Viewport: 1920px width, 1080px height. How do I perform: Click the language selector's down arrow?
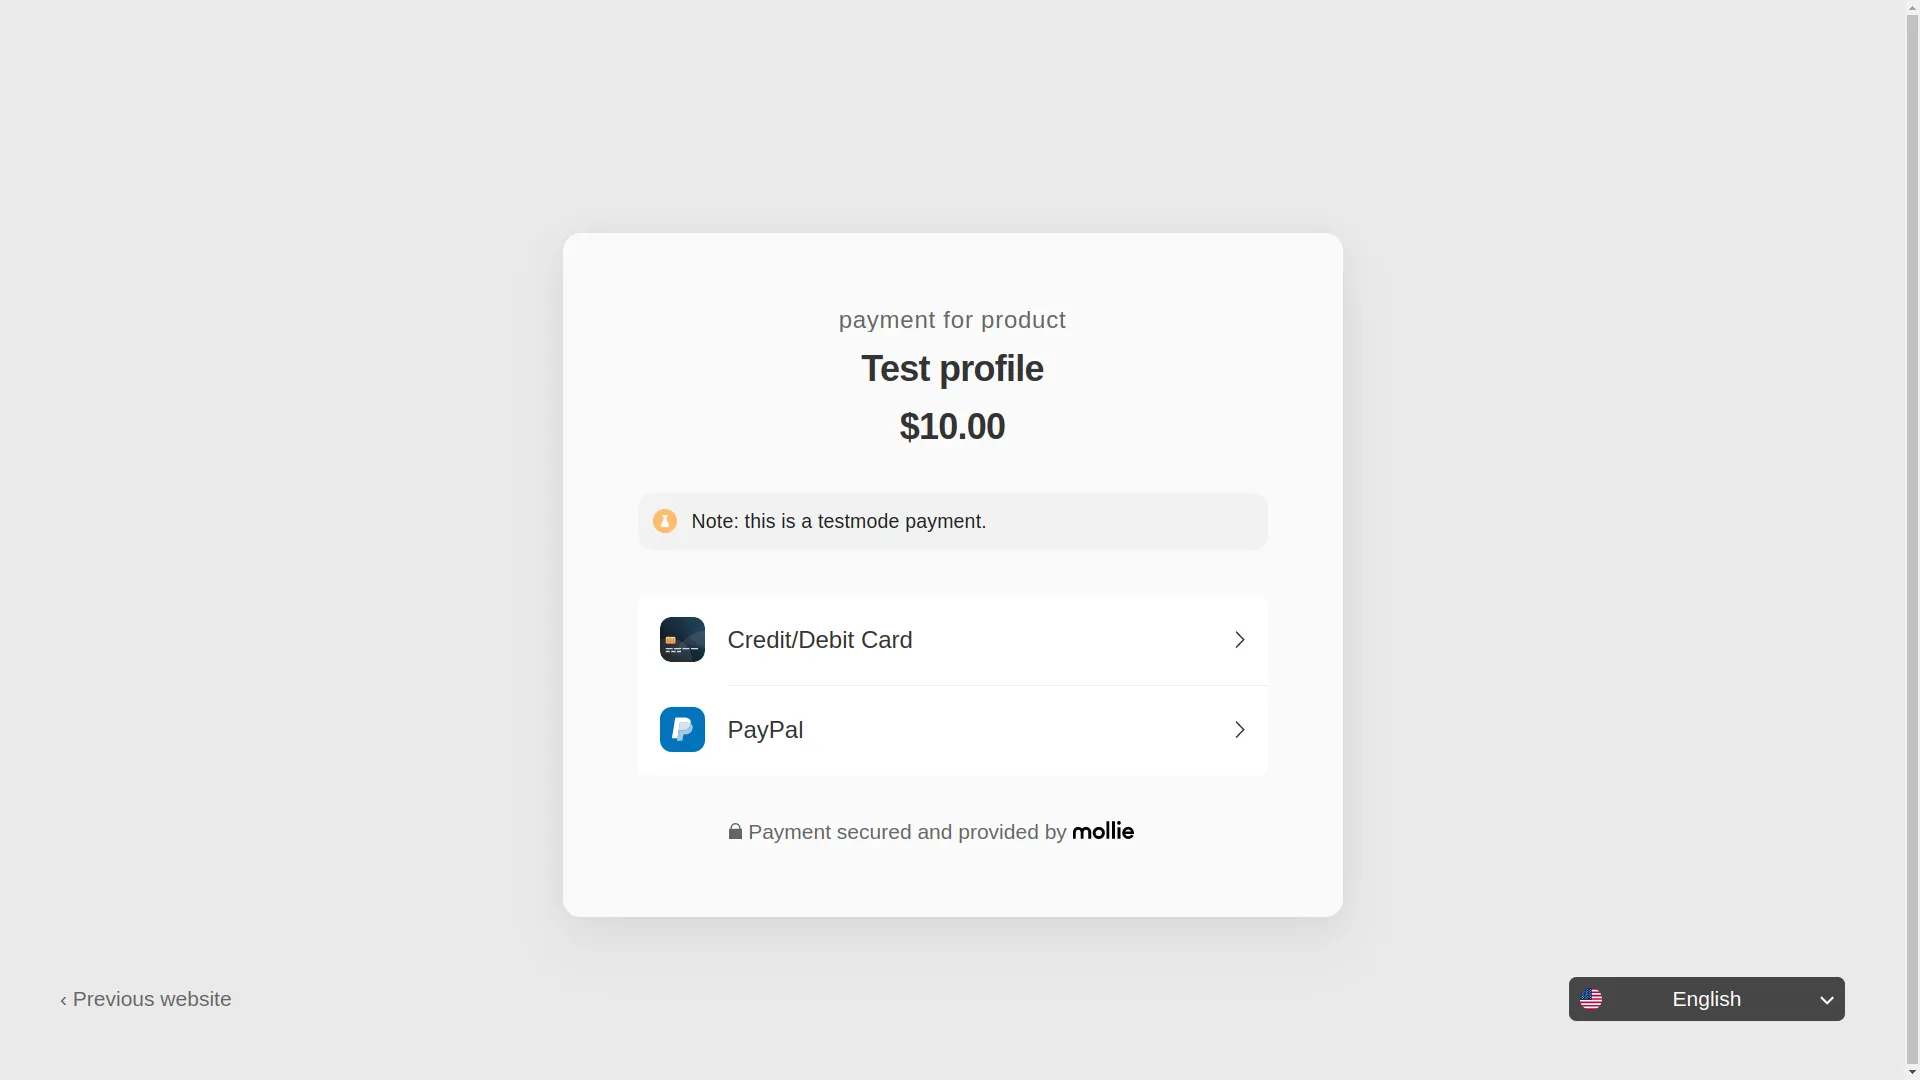1827,1000
